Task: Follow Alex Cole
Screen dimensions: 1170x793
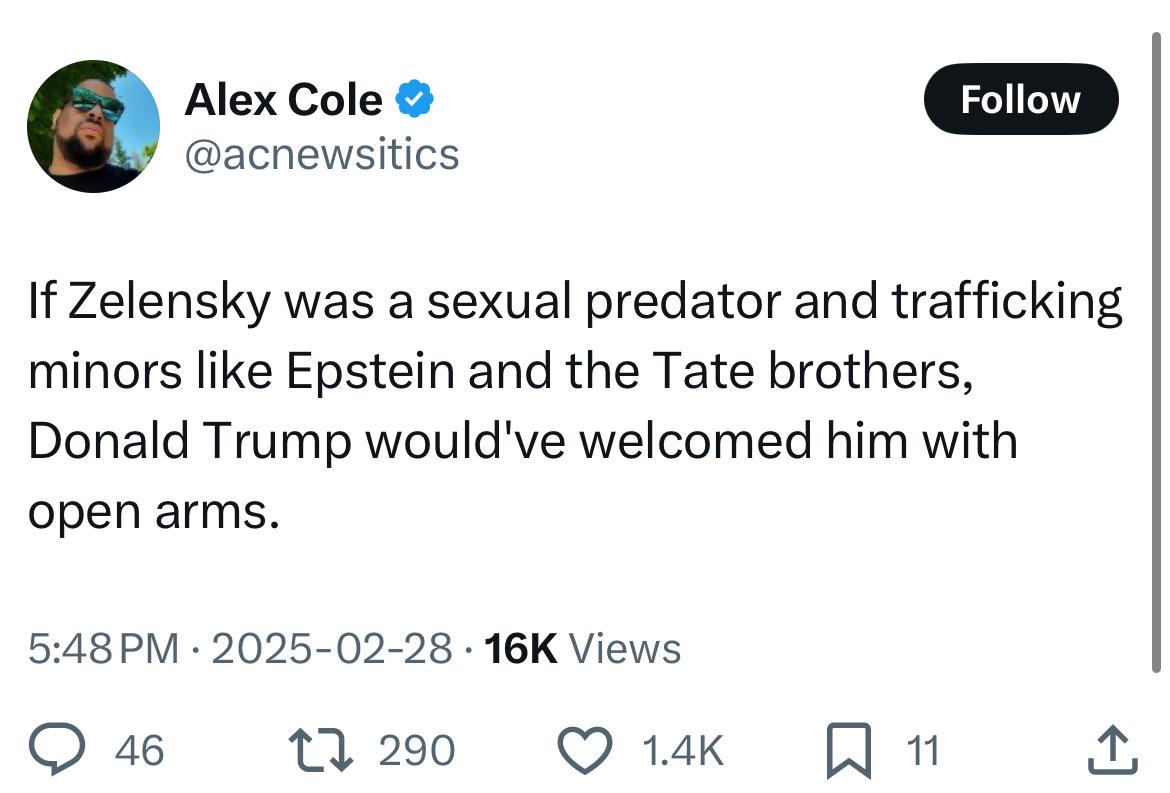Action: point(1021,99)
